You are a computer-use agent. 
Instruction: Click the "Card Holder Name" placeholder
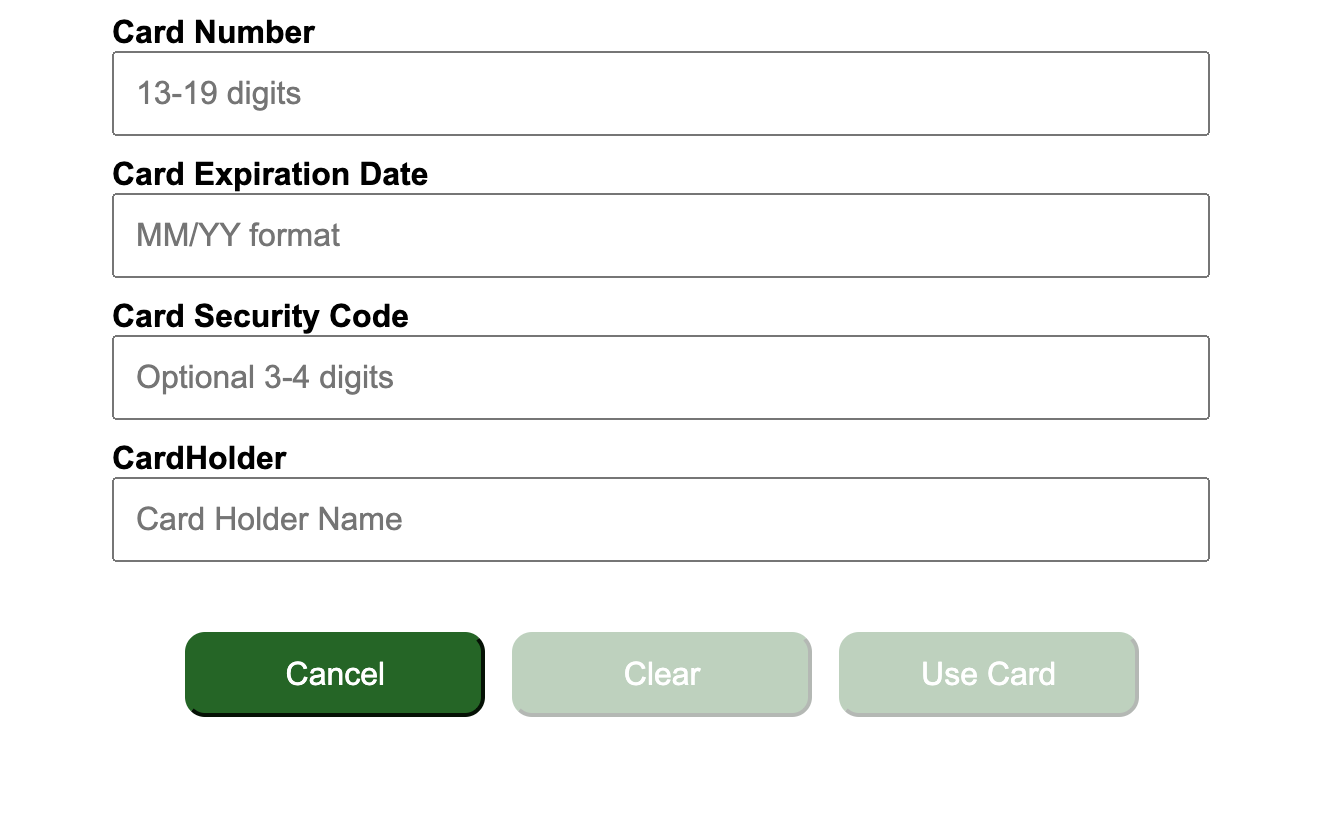point(269,520)
